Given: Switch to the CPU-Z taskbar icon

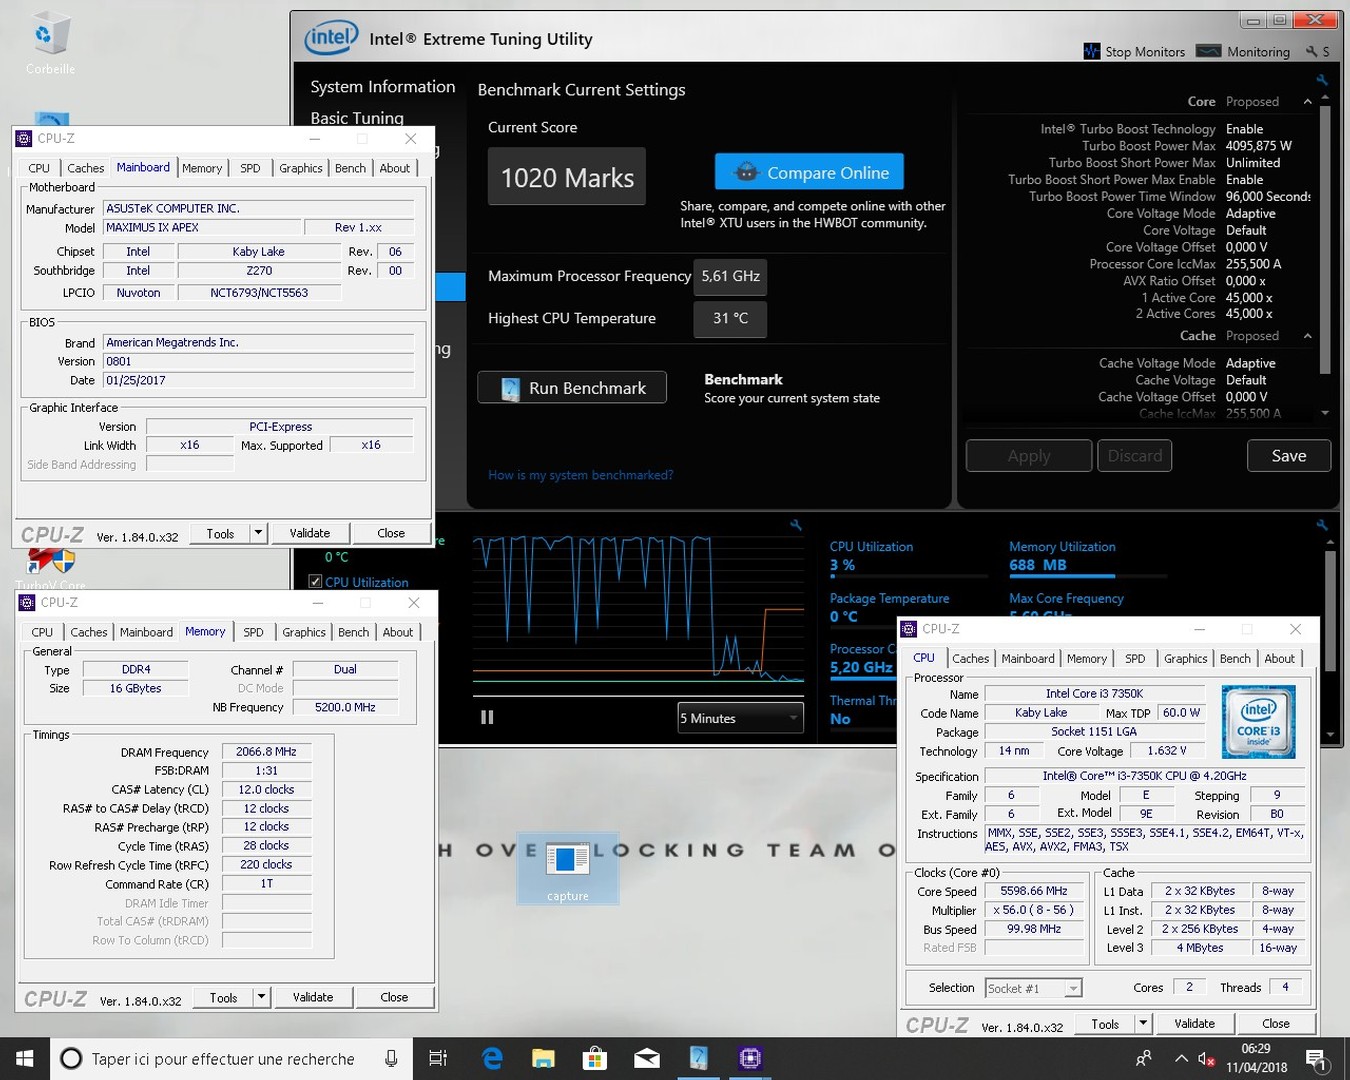Looking at the screenshot, I should [x=750, y=1058].
